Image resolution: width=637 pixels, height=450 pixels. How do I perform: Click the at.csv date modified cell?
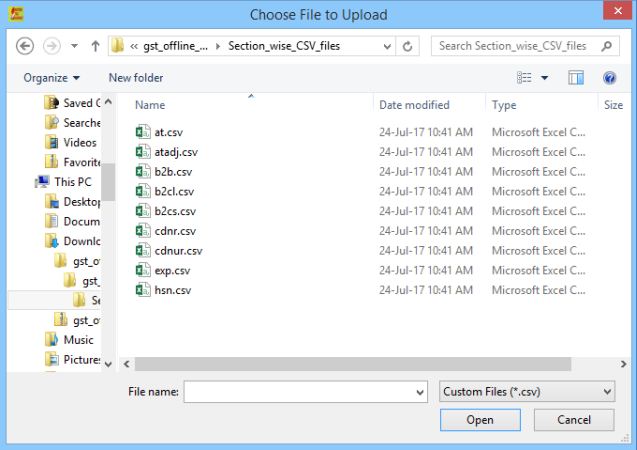click(x=426, y=132)
